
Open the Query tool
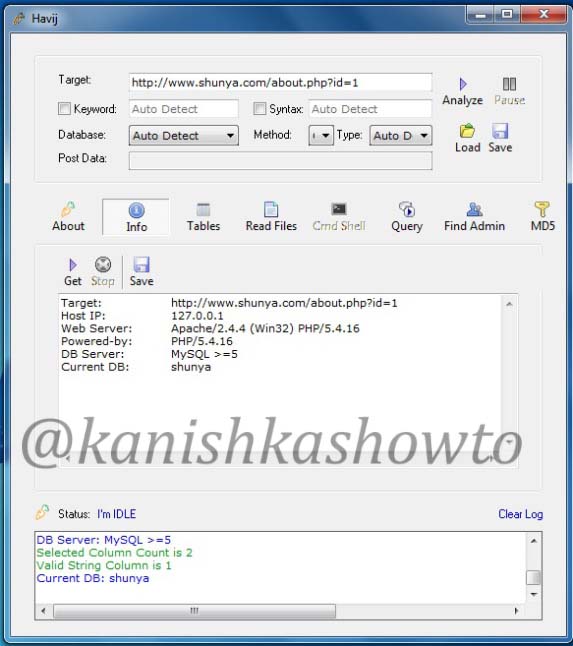click(x=407, y=217)
